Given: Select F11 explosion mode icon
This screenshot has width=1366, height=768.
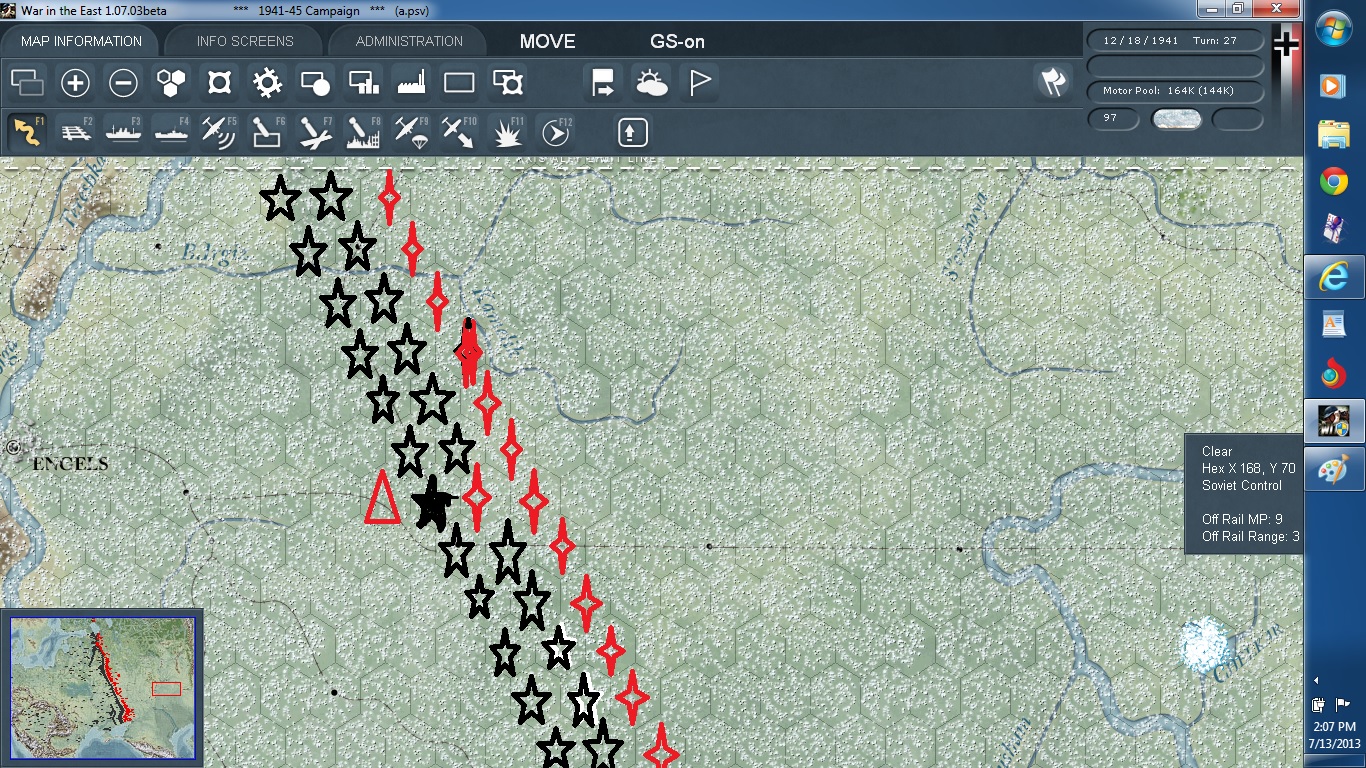Looking at the screenshot, I should [507, 132].
